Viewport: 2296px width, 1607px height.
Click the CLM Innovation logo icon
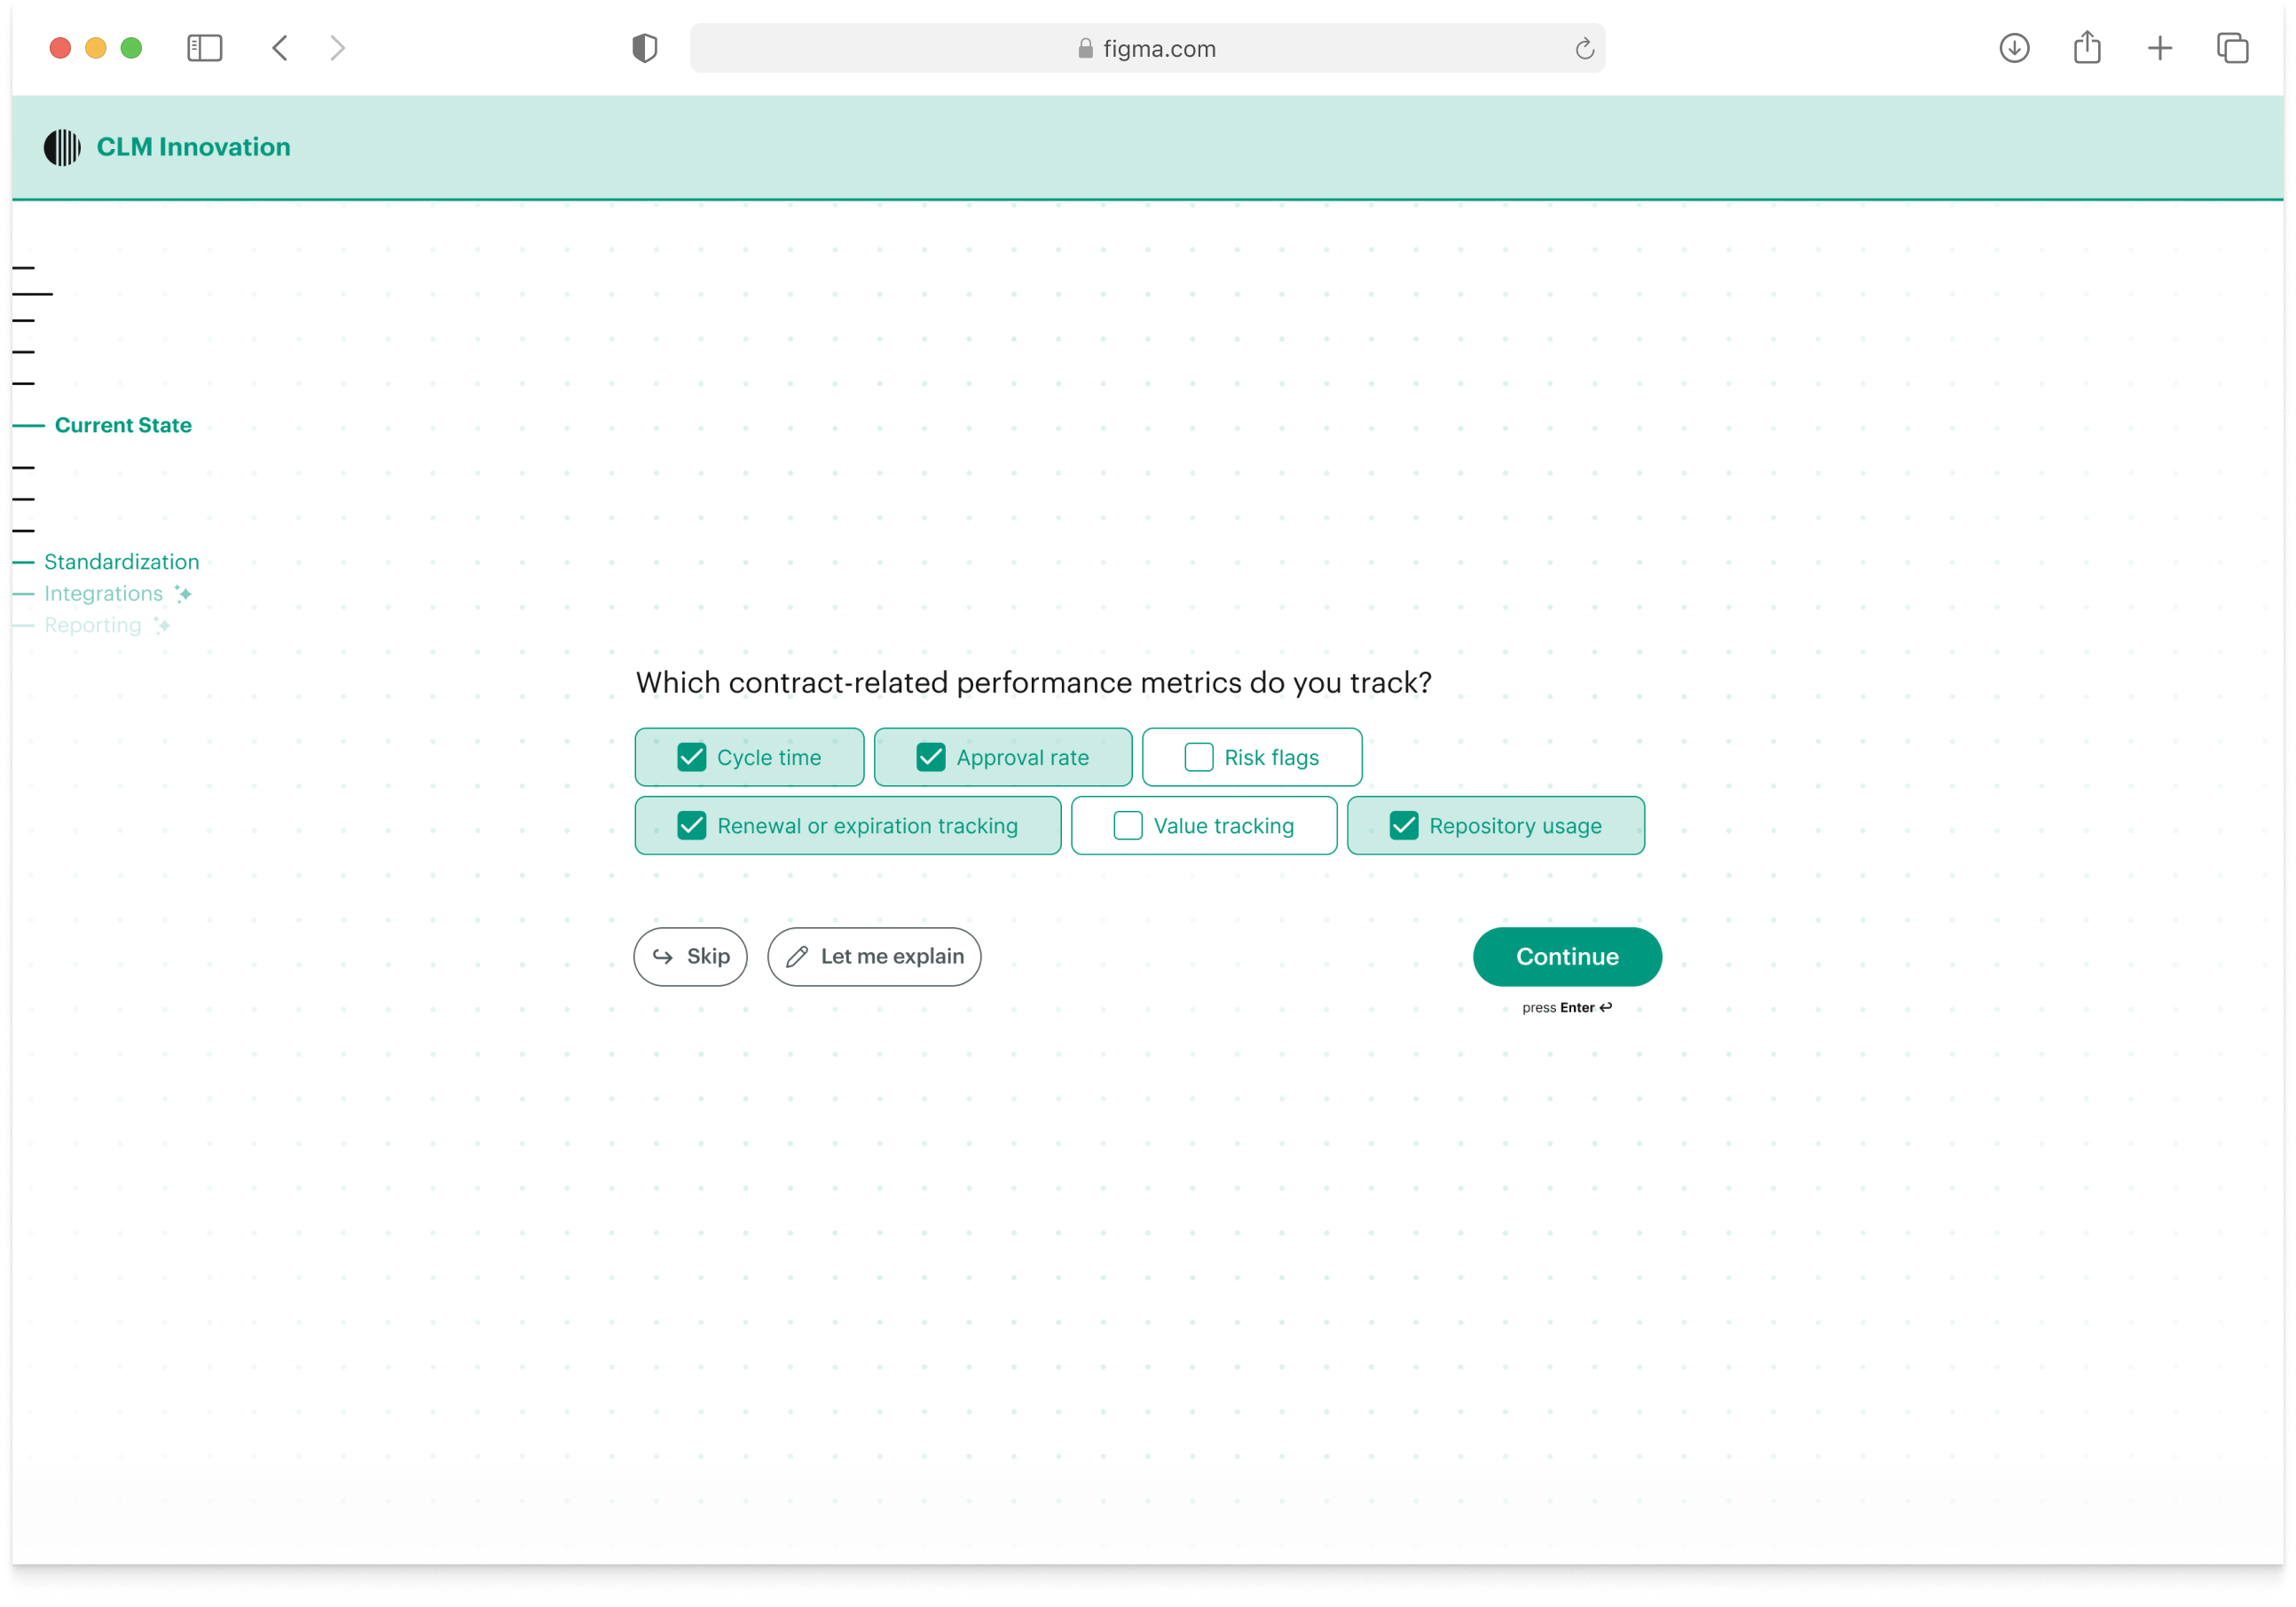(62, 147)
